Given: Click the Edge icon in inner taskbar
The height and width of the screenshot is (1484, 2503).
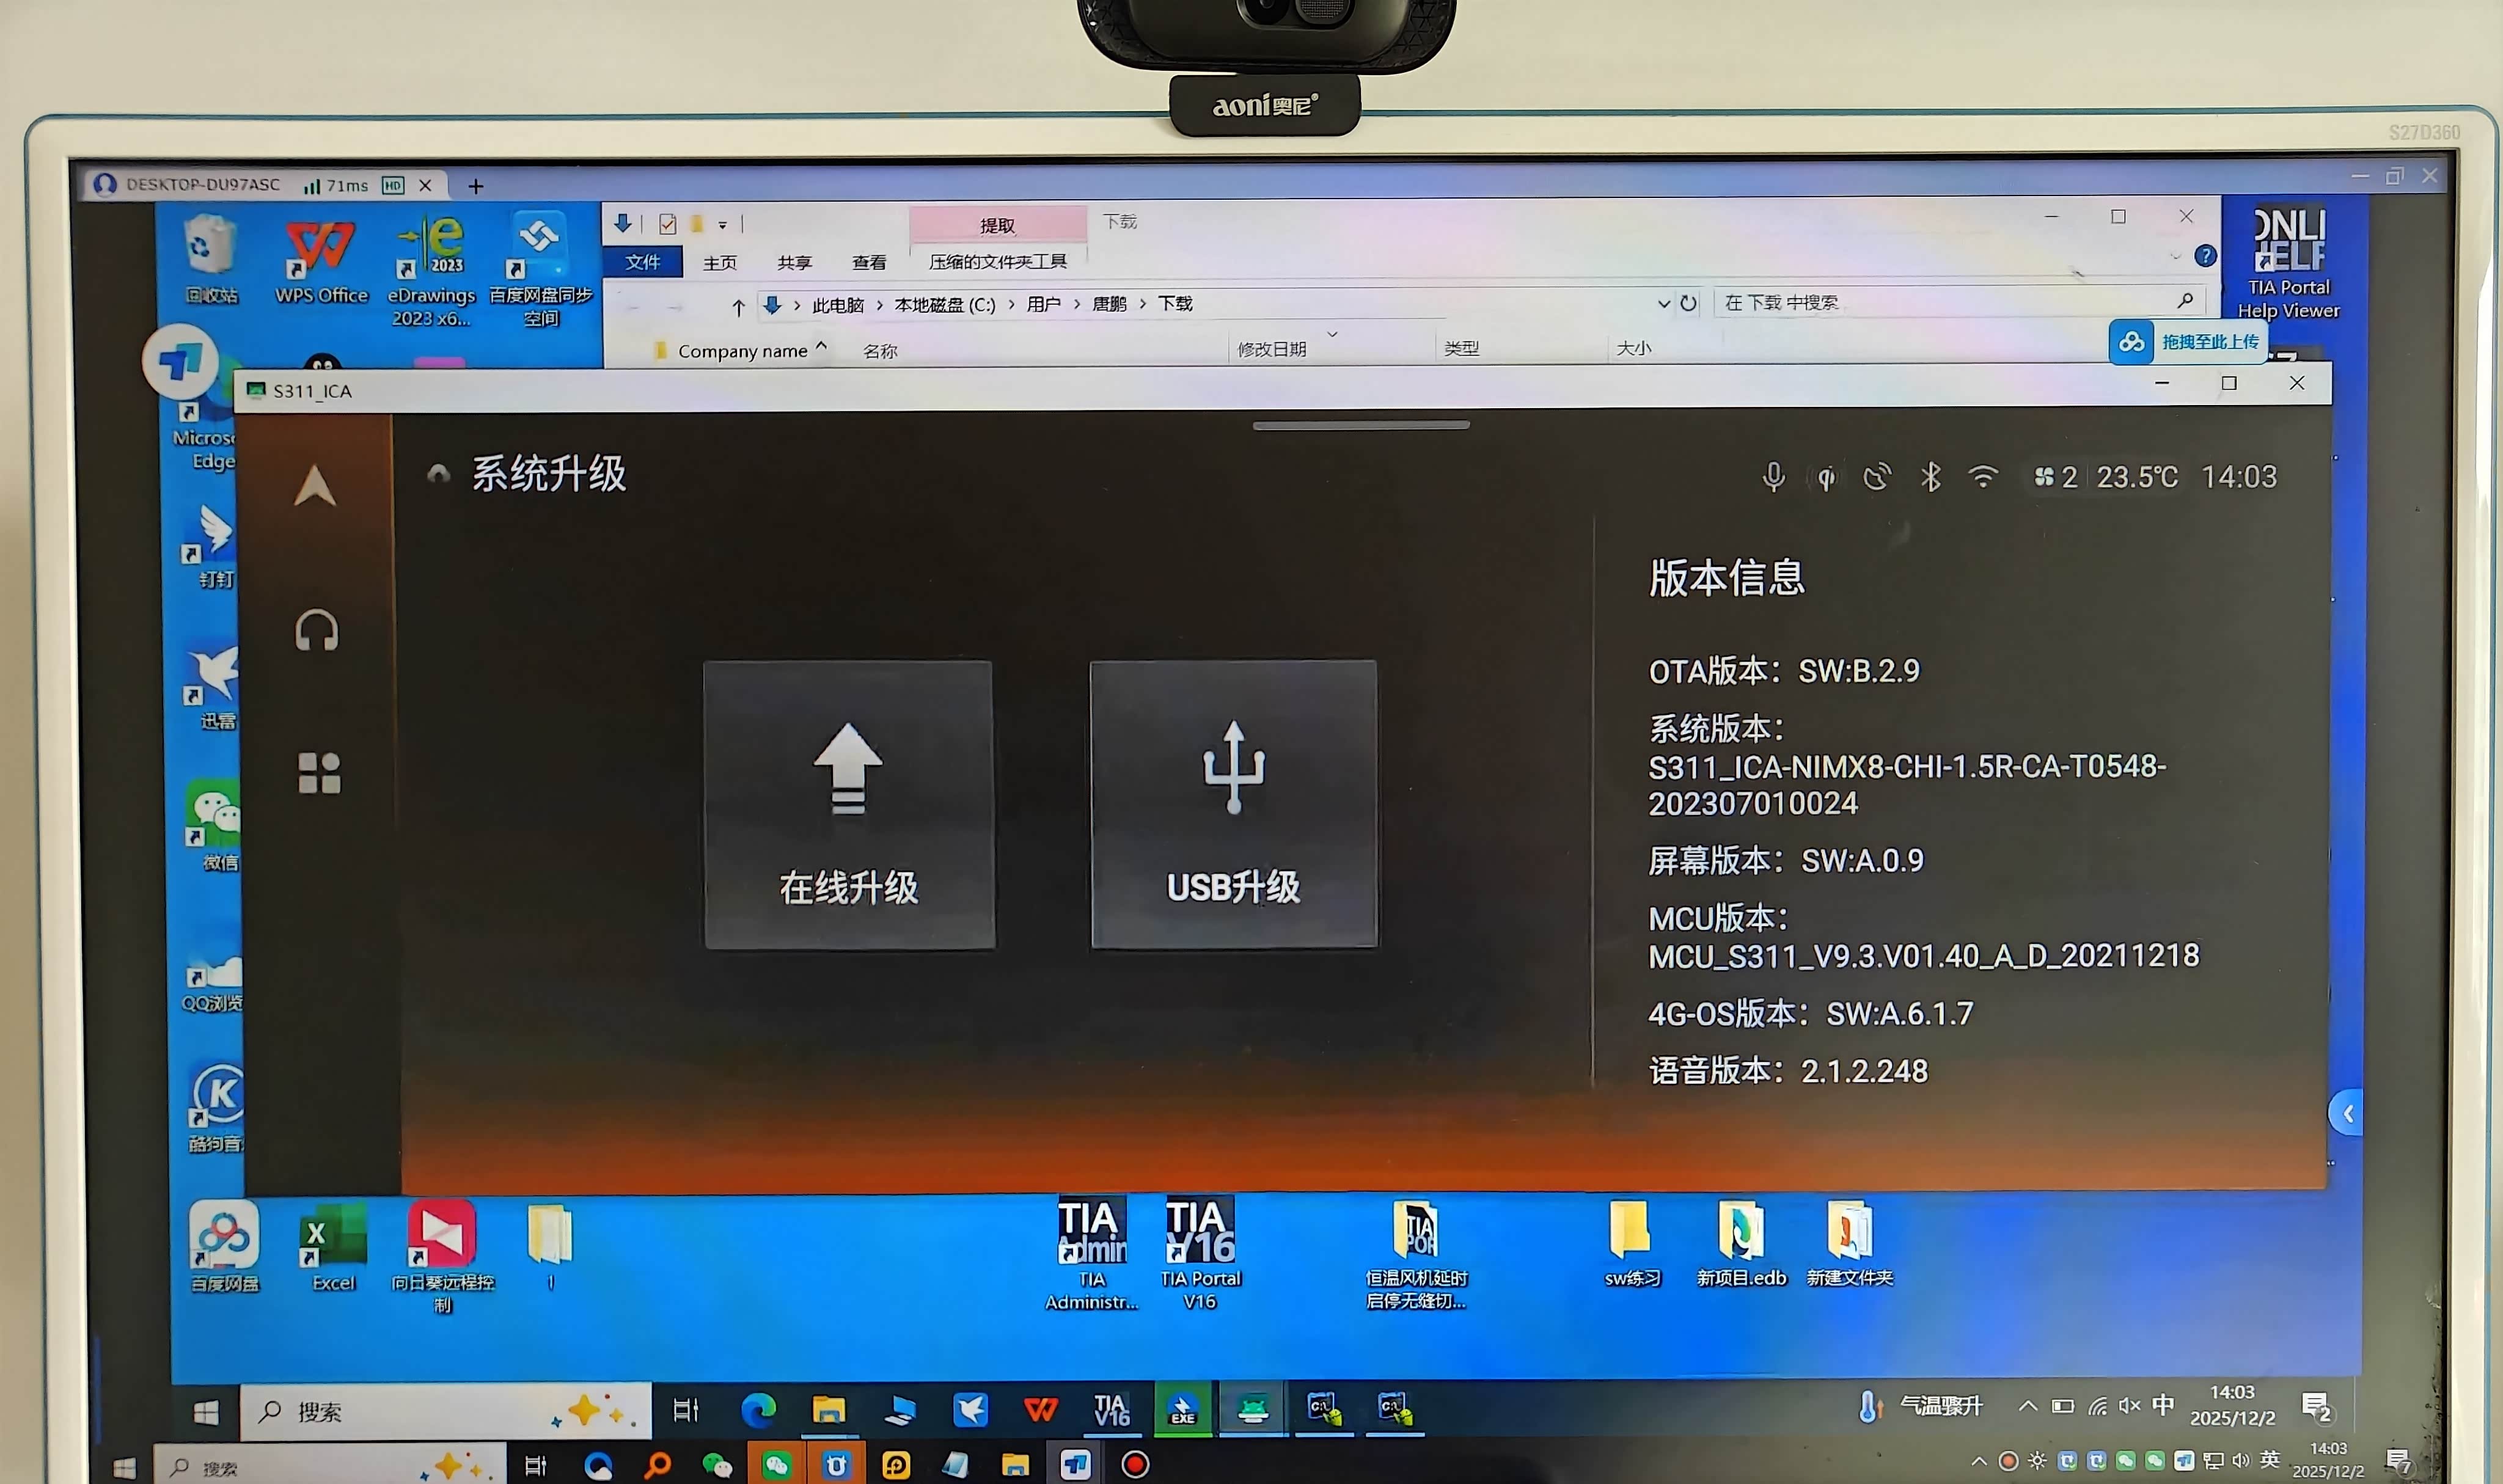Looking at the screenshot, I should pos(758,1410).
